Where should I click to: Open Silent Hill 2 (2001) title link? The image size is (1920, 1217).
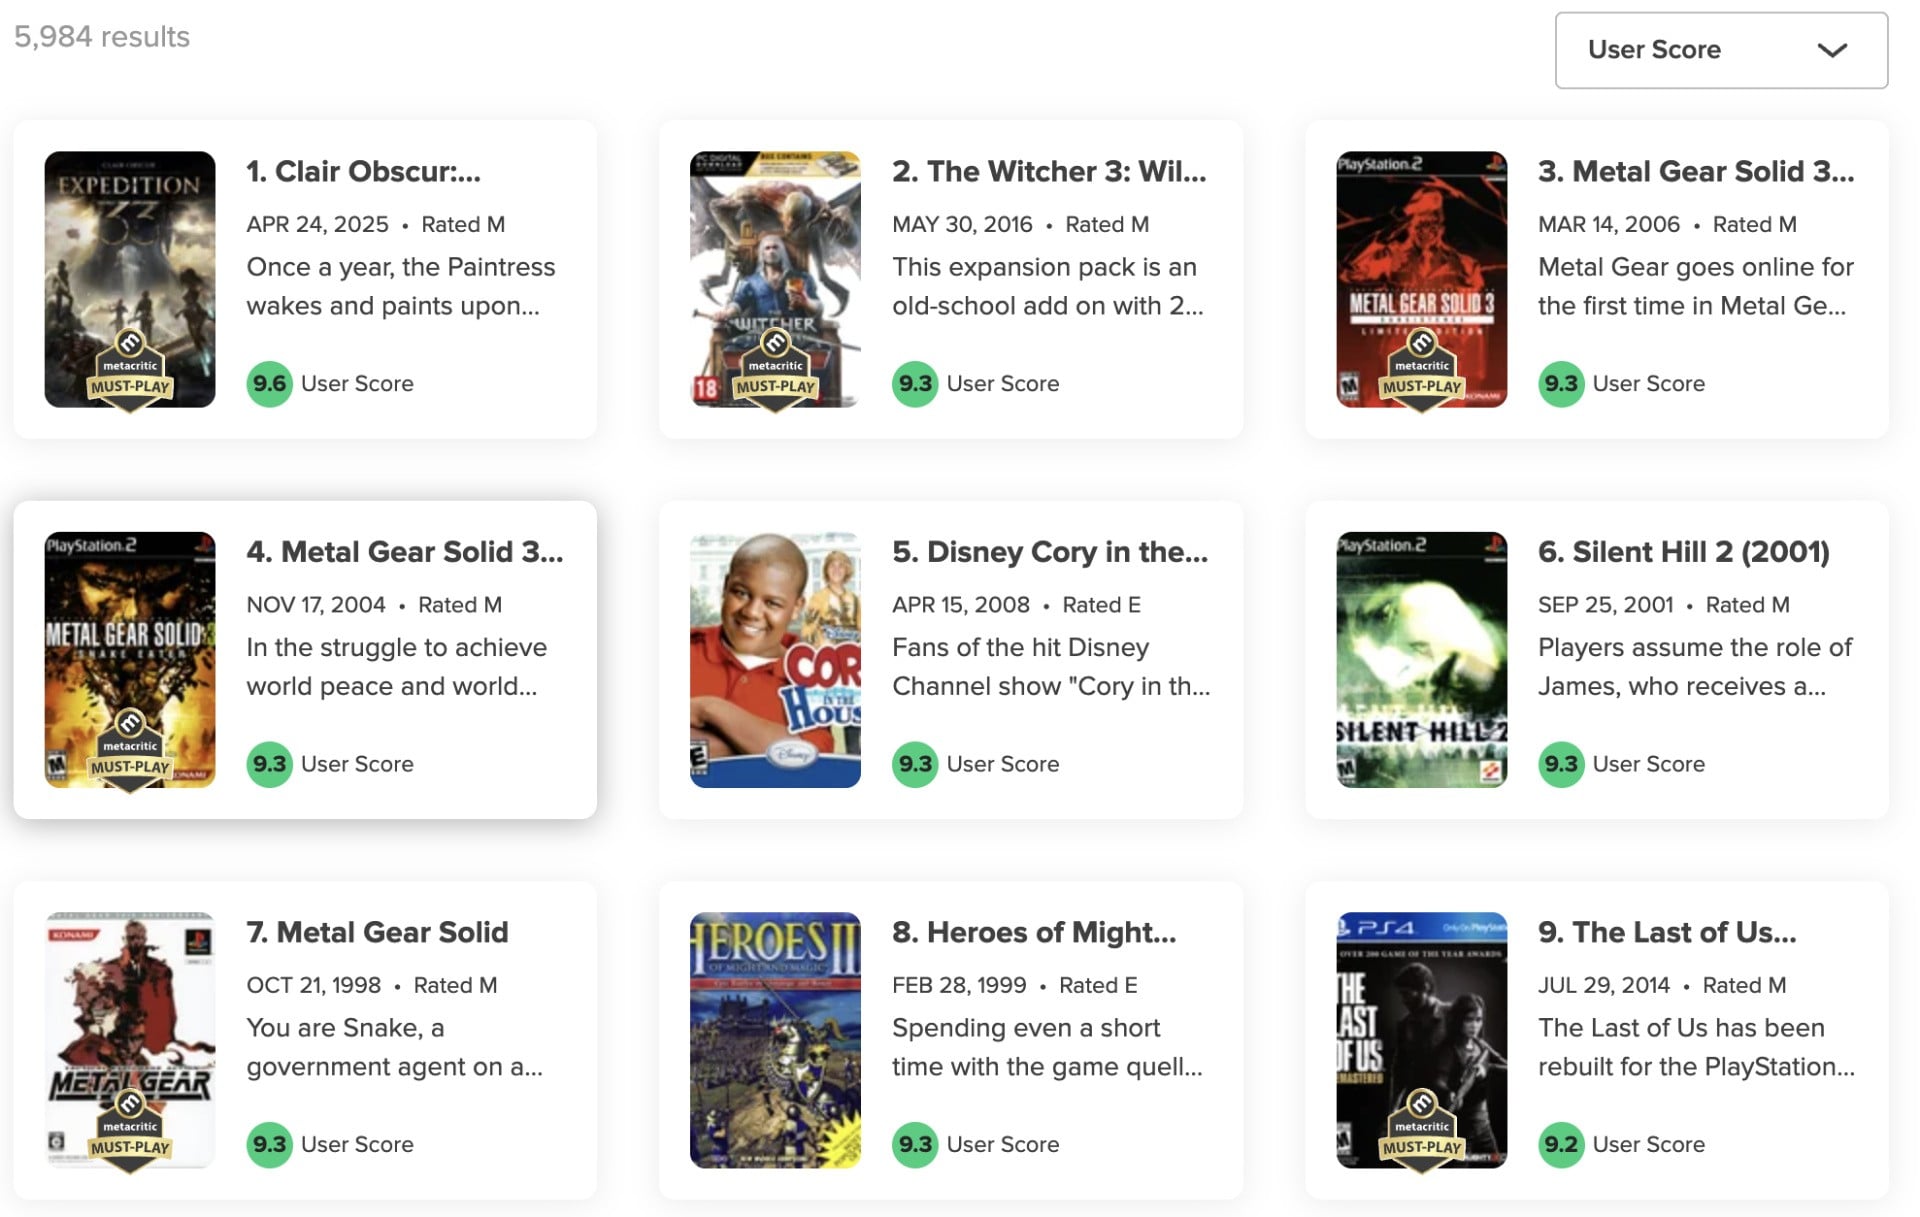[1683, 552]
